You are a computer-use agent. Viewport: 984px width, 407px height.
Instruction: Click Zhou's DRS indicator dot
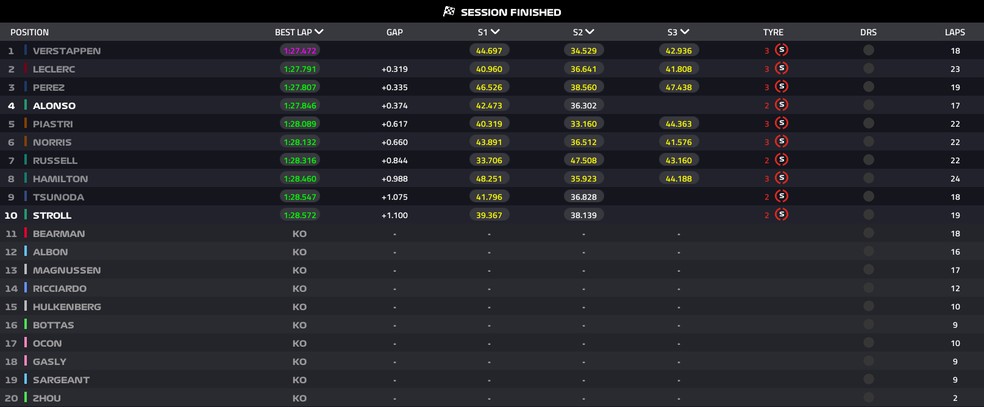pyautogui.click(x=869, y=397)
